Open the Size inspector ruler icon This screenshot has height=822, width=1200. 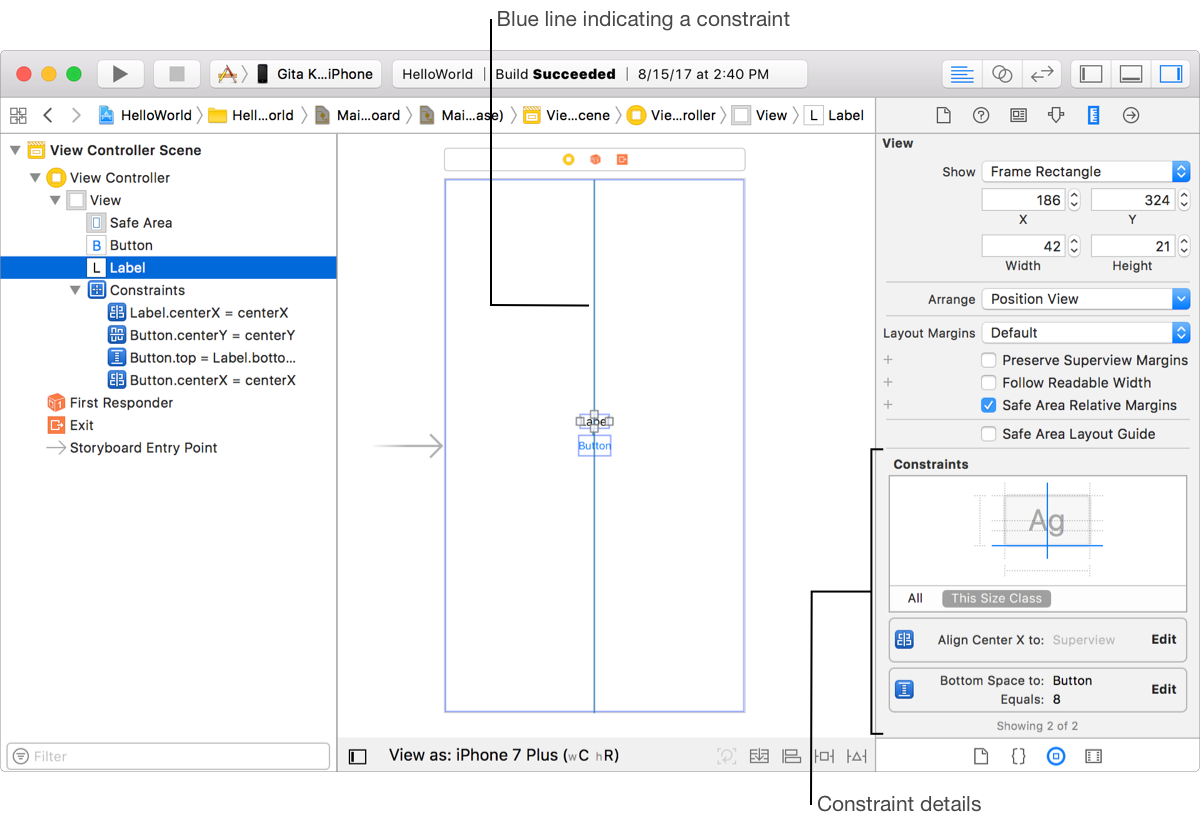point(1093,115)
